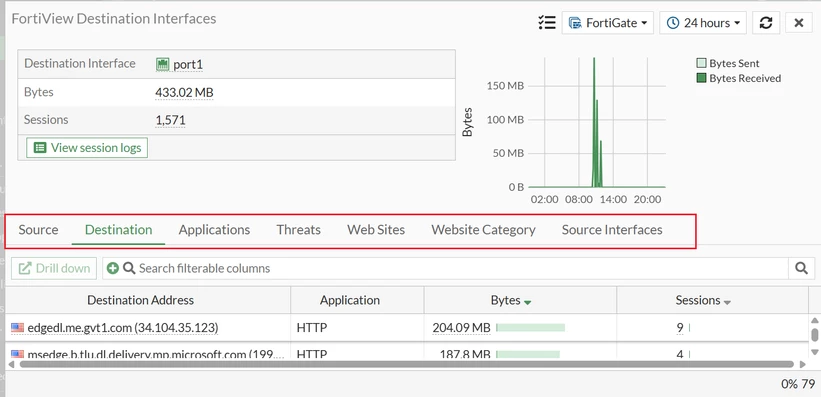The width and height of the screenshot is (821, 397).
Task: Click the Destination Address column header
Action: tap(148, 301)
